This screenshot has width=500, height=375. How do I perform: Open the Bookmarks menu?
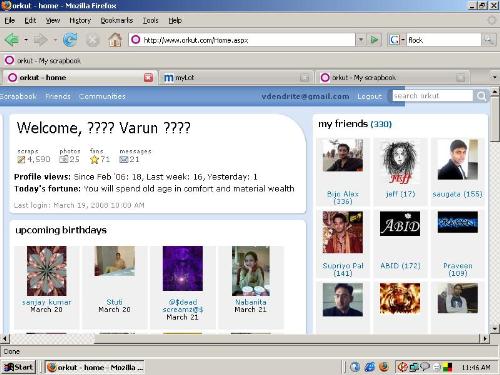click(x=117, y=21)
